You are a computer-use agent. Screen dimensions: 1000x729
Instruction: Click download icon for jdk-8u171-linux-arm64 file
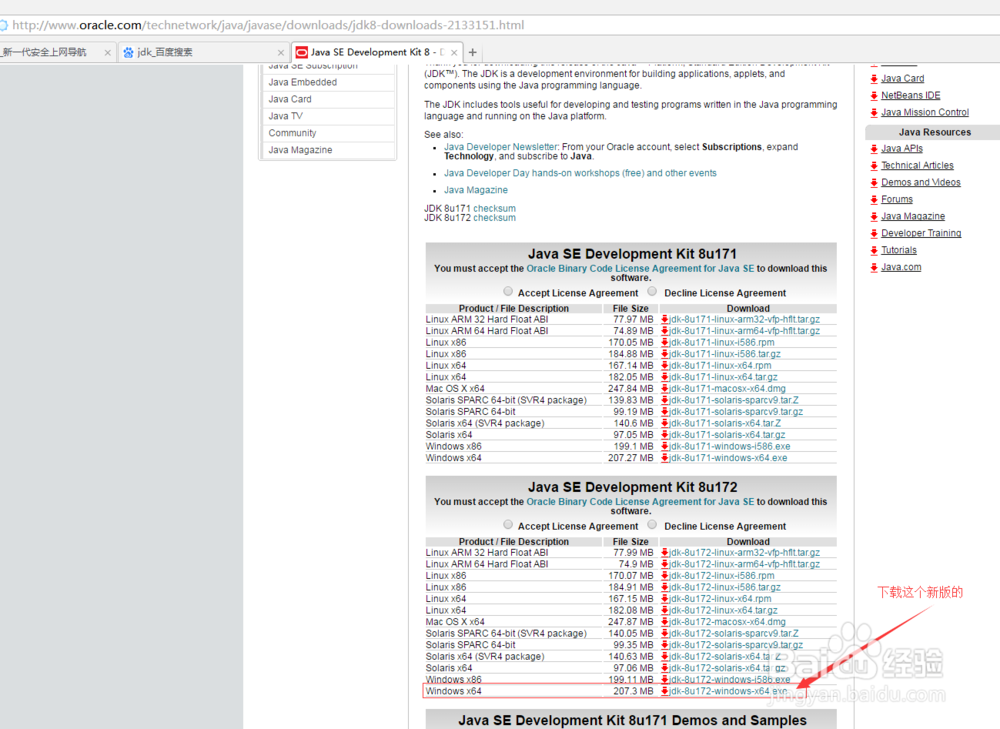tap(665, 331)
